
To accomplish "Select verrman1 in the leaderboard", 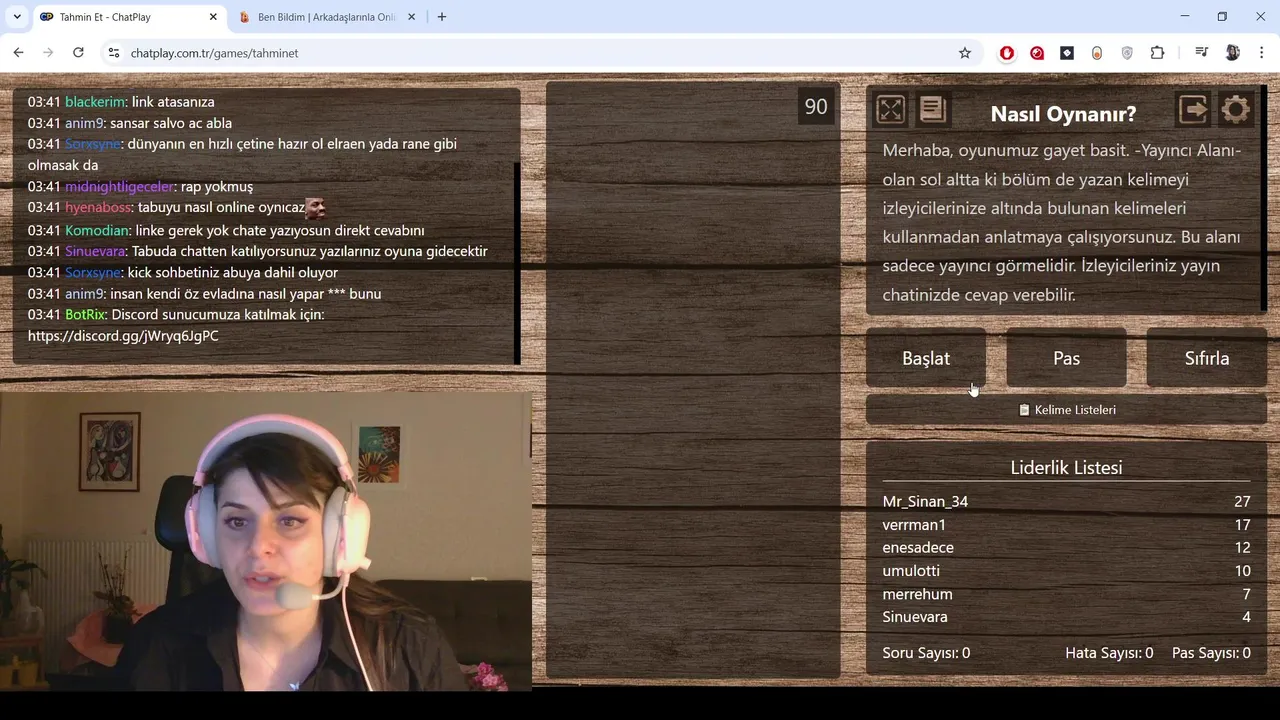I will (914, 525).
